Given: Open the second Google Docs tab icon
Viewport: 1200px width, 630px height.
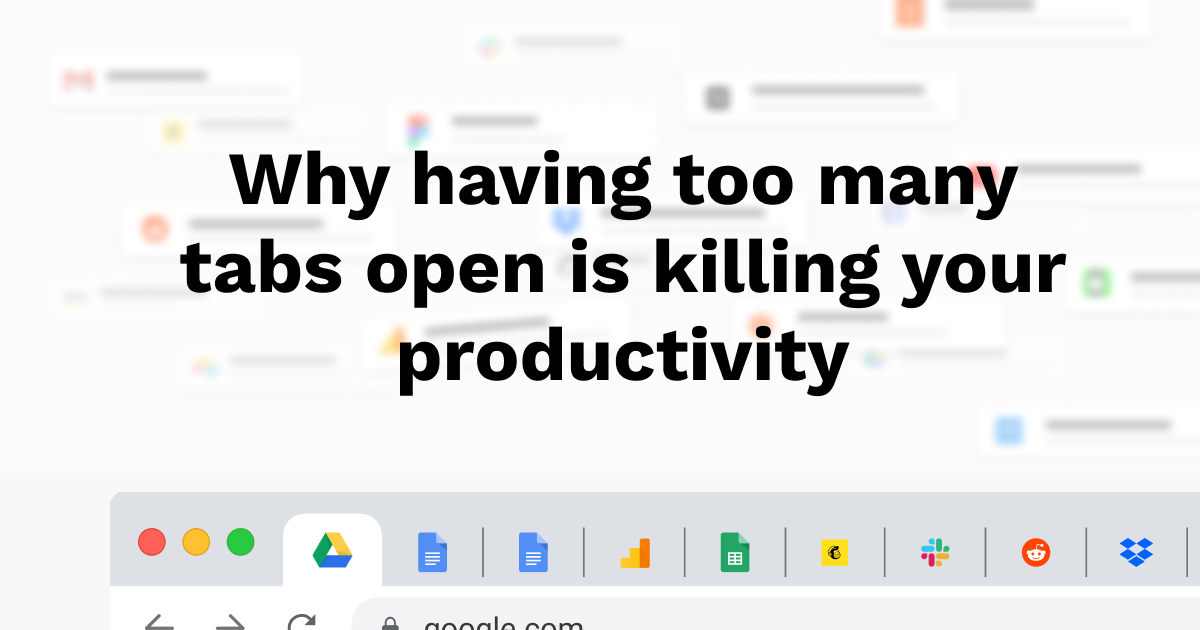Looking at the screenshot, I should pos(533,552).
